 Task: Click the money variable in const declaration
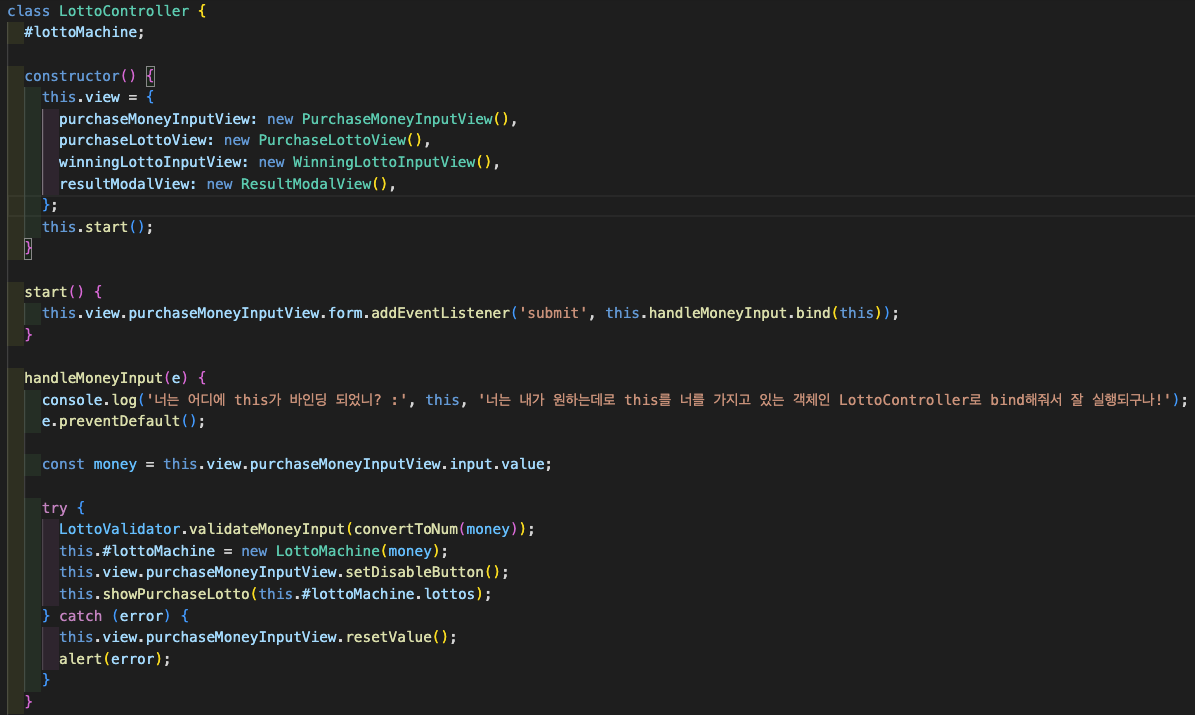[x=114, y=464]
